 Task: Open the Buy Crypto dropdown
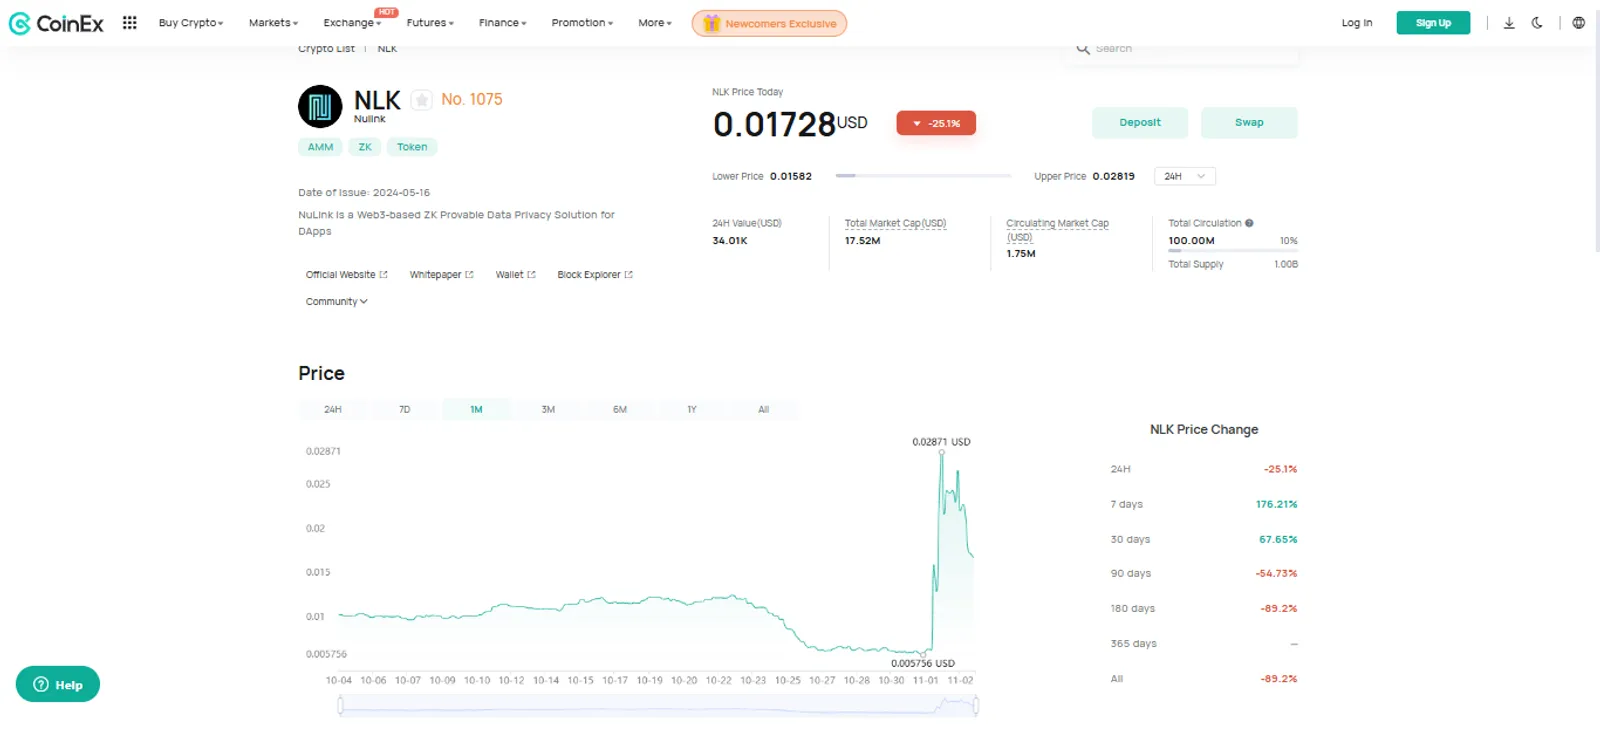(191, 23)
